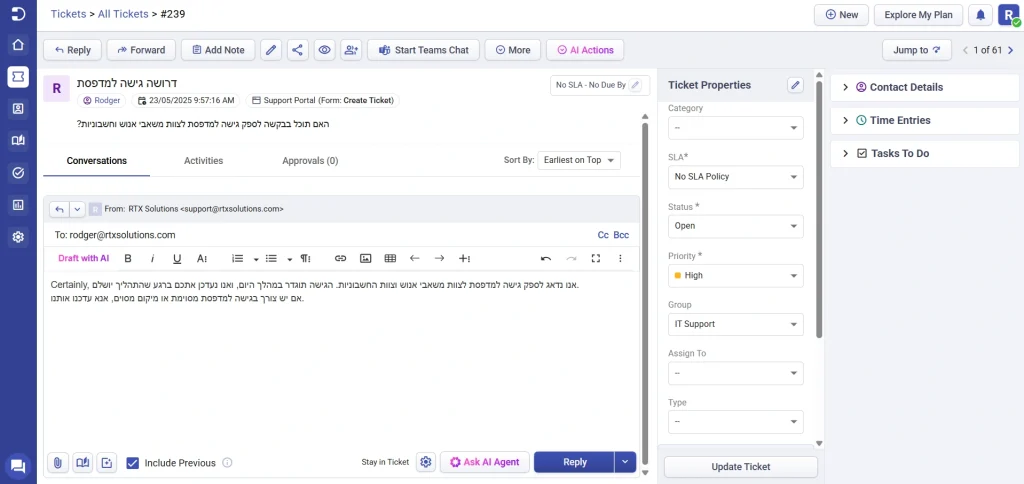Open the Reports chart icon in sidebar

pyautogui.click(x=18, y=204)
